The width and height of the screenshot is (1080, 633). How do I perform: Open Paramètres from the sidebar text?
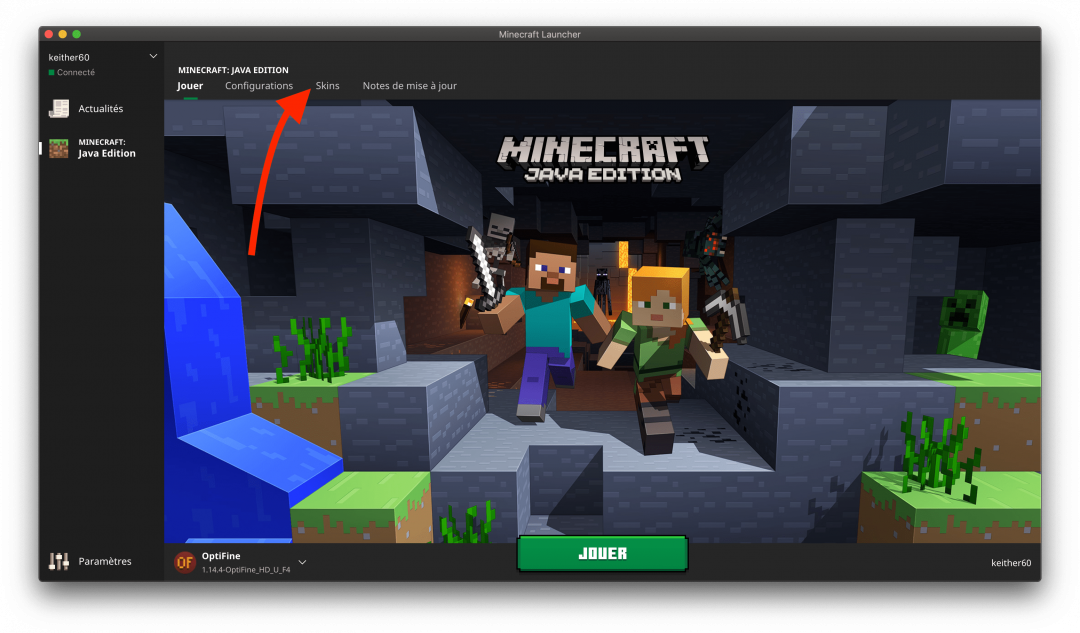click(105, 562)
